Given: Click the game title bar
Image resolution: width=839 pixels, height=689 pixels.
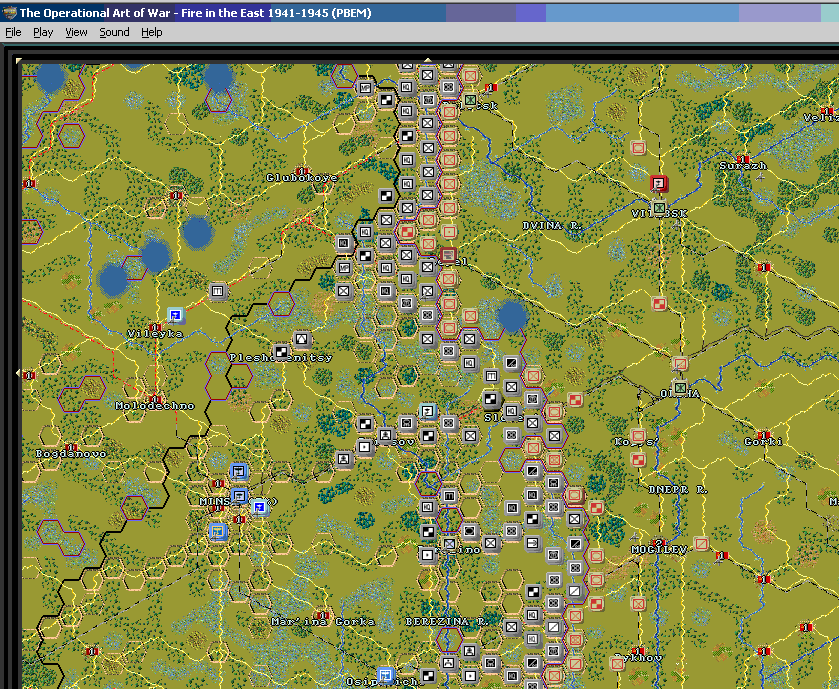Looking at the screenshot, I should pos(420,13).
